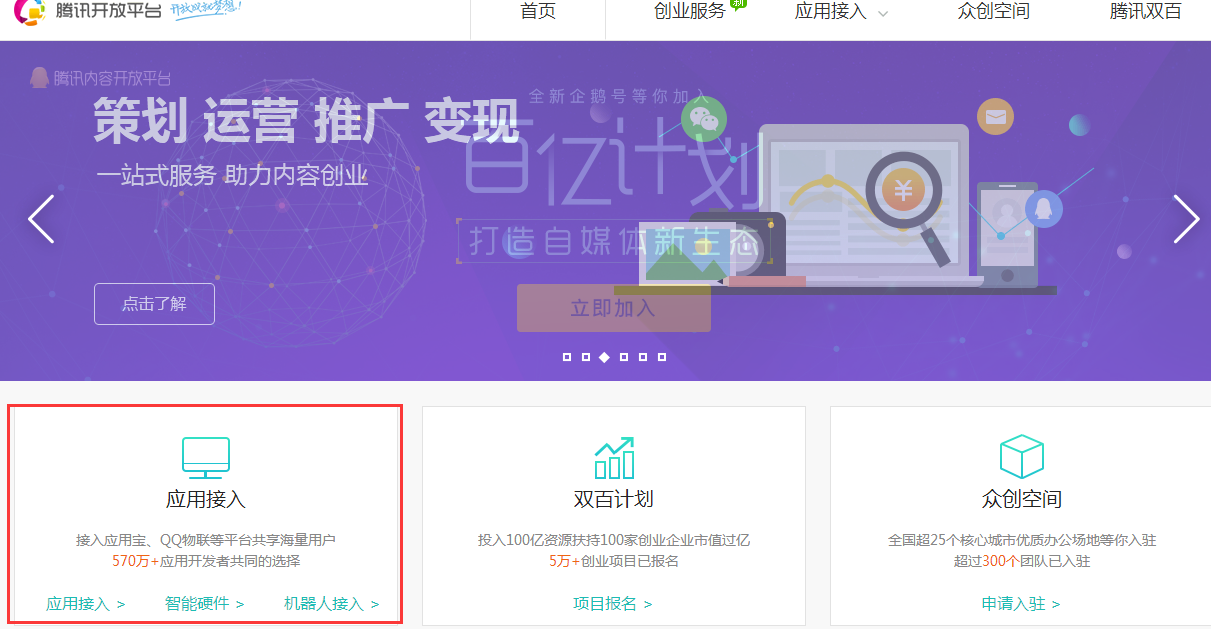Open the 机器人接入 > link

[332, 604]
